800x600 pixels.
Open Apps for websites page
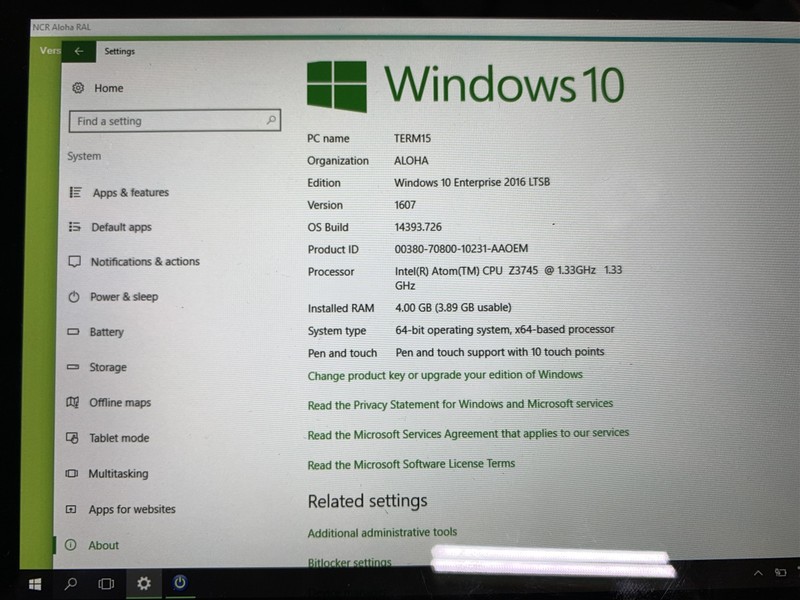132,509
